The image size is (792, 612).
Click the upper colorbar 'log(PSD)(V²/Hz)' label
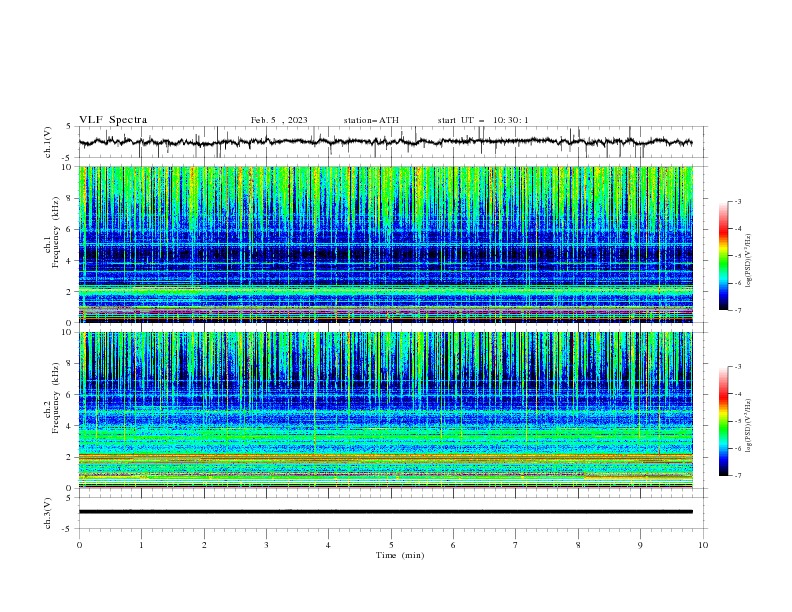tap(749, 261)
